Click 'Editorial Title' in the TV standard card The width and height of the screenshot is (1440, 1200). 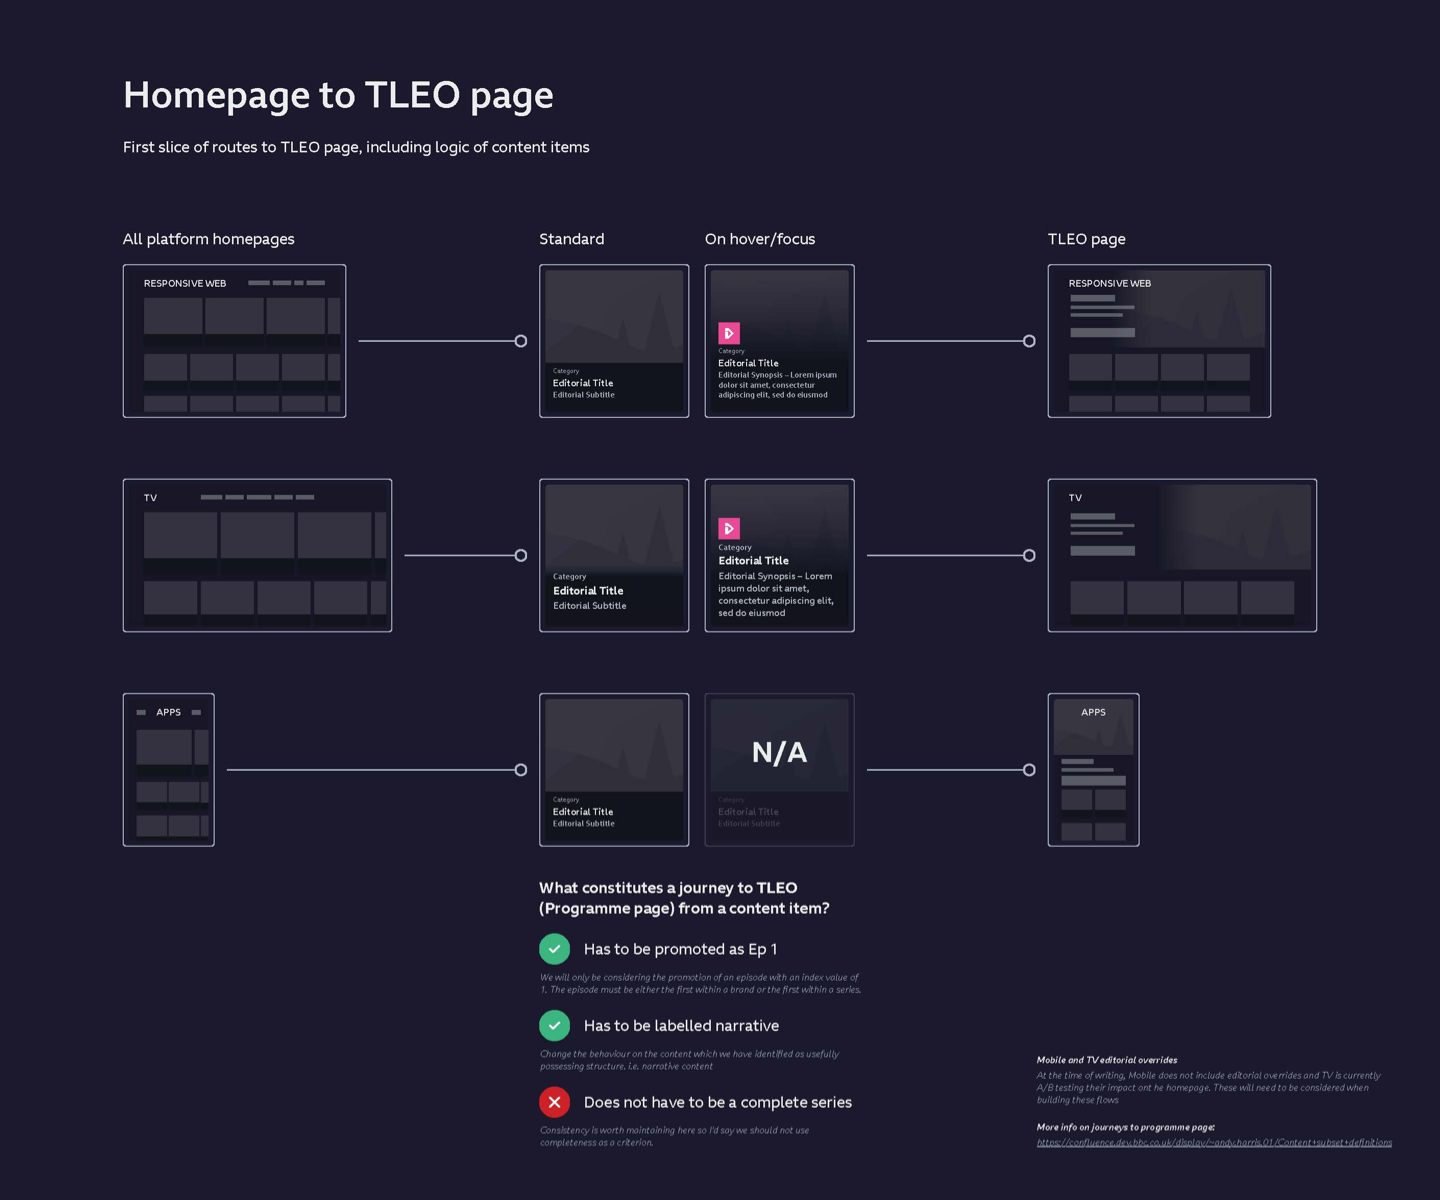click(x=588, y=591)
